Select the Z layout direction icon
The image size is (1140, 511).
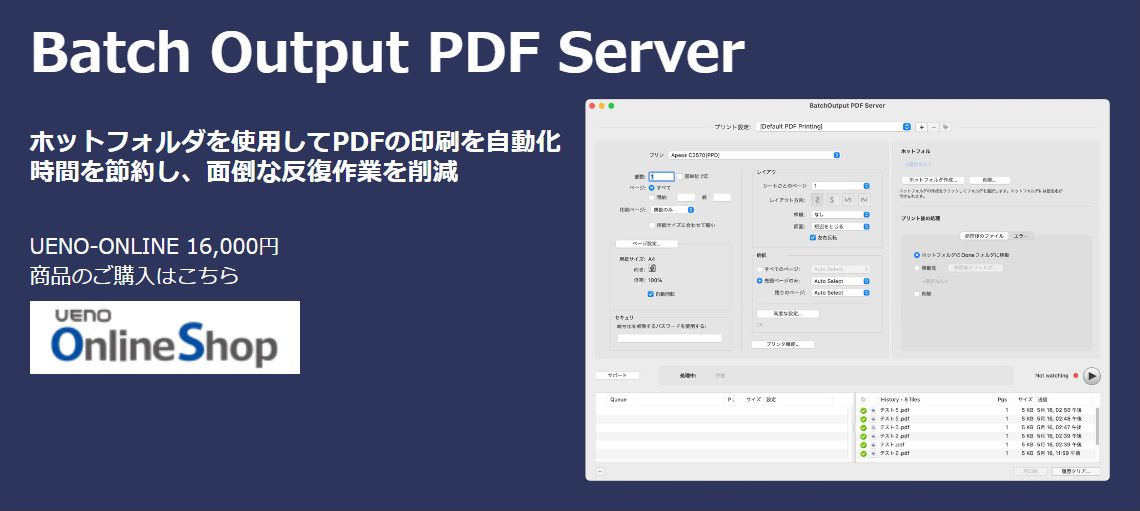tap(817, 198)
